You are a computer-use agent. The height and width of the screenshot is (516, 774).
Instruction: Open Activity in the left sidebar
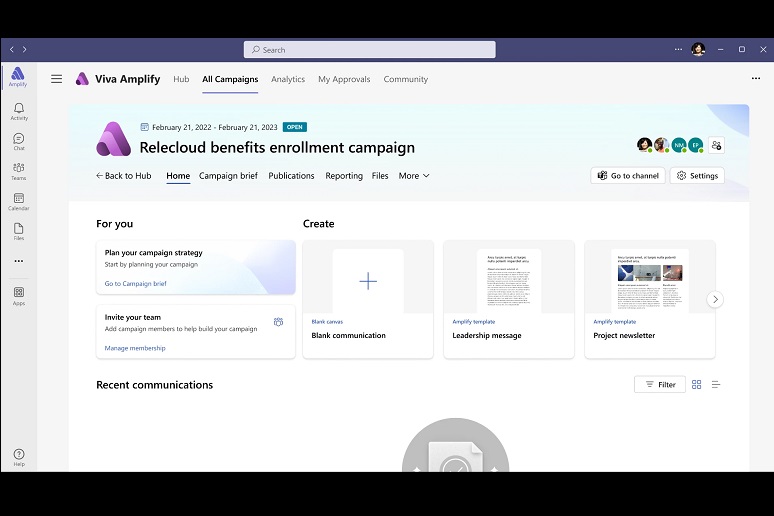[x=18, y=111]
